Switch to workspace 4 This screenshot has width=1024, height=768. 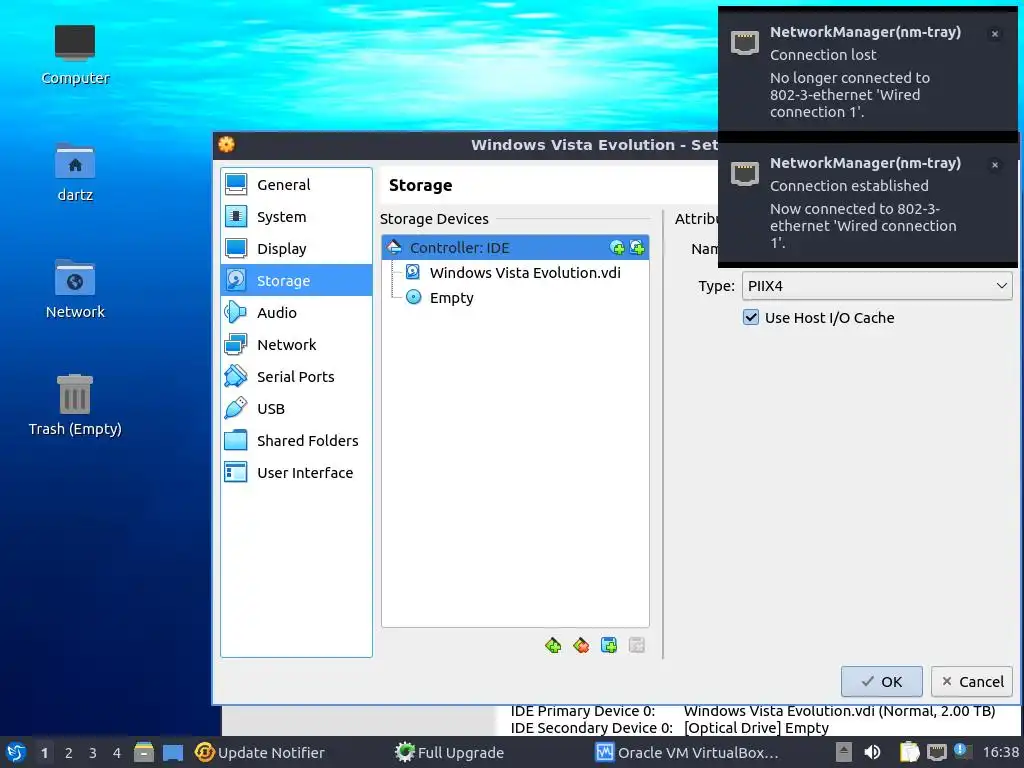pyautogui.click(x=117, y=753)
